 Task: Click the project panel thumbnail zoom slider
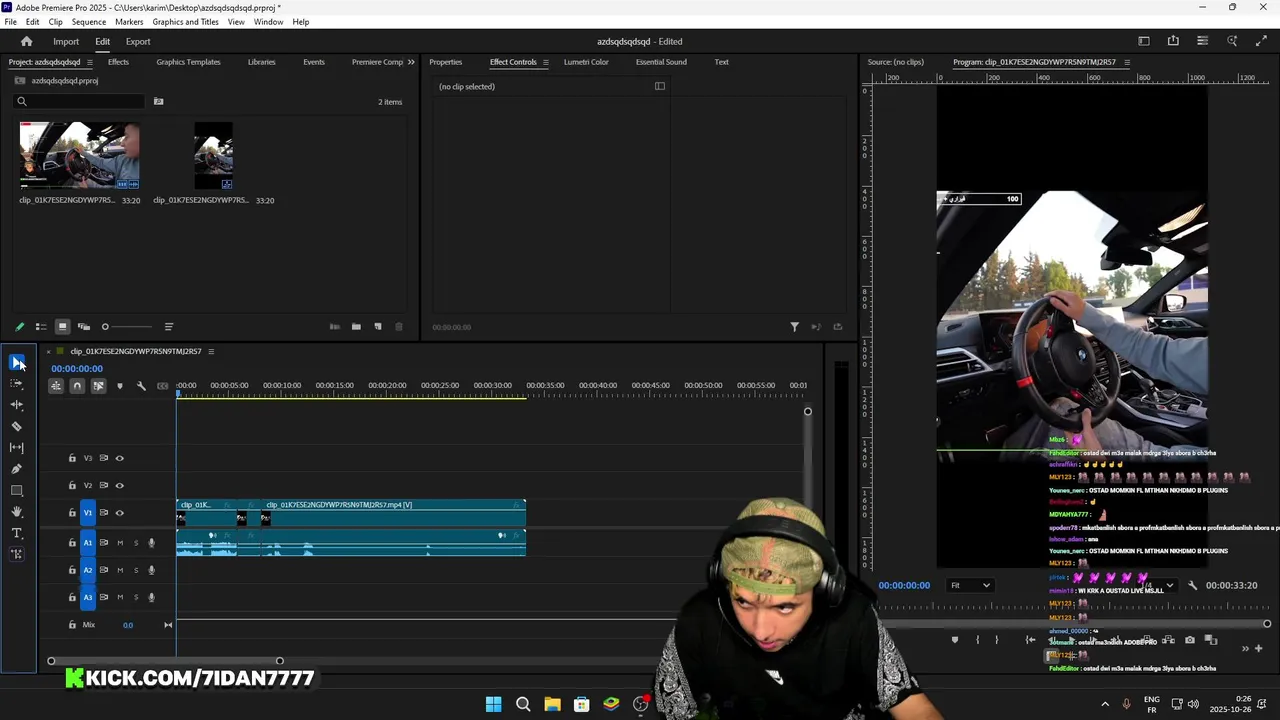128,327
